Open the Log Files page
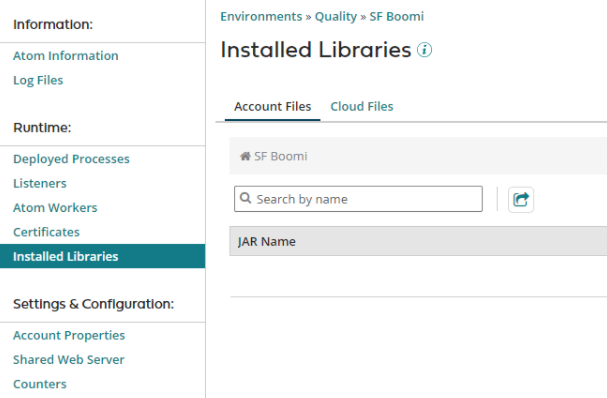 tap(38, 80)
